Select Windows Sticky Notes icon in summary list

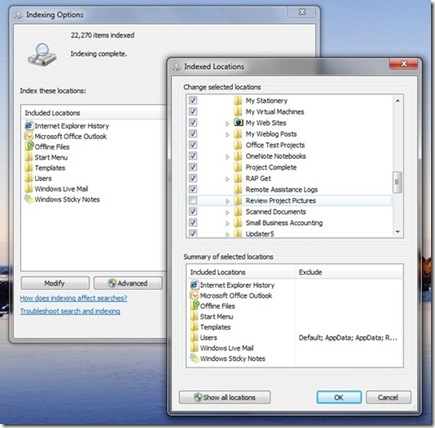[x=194, y=358]
